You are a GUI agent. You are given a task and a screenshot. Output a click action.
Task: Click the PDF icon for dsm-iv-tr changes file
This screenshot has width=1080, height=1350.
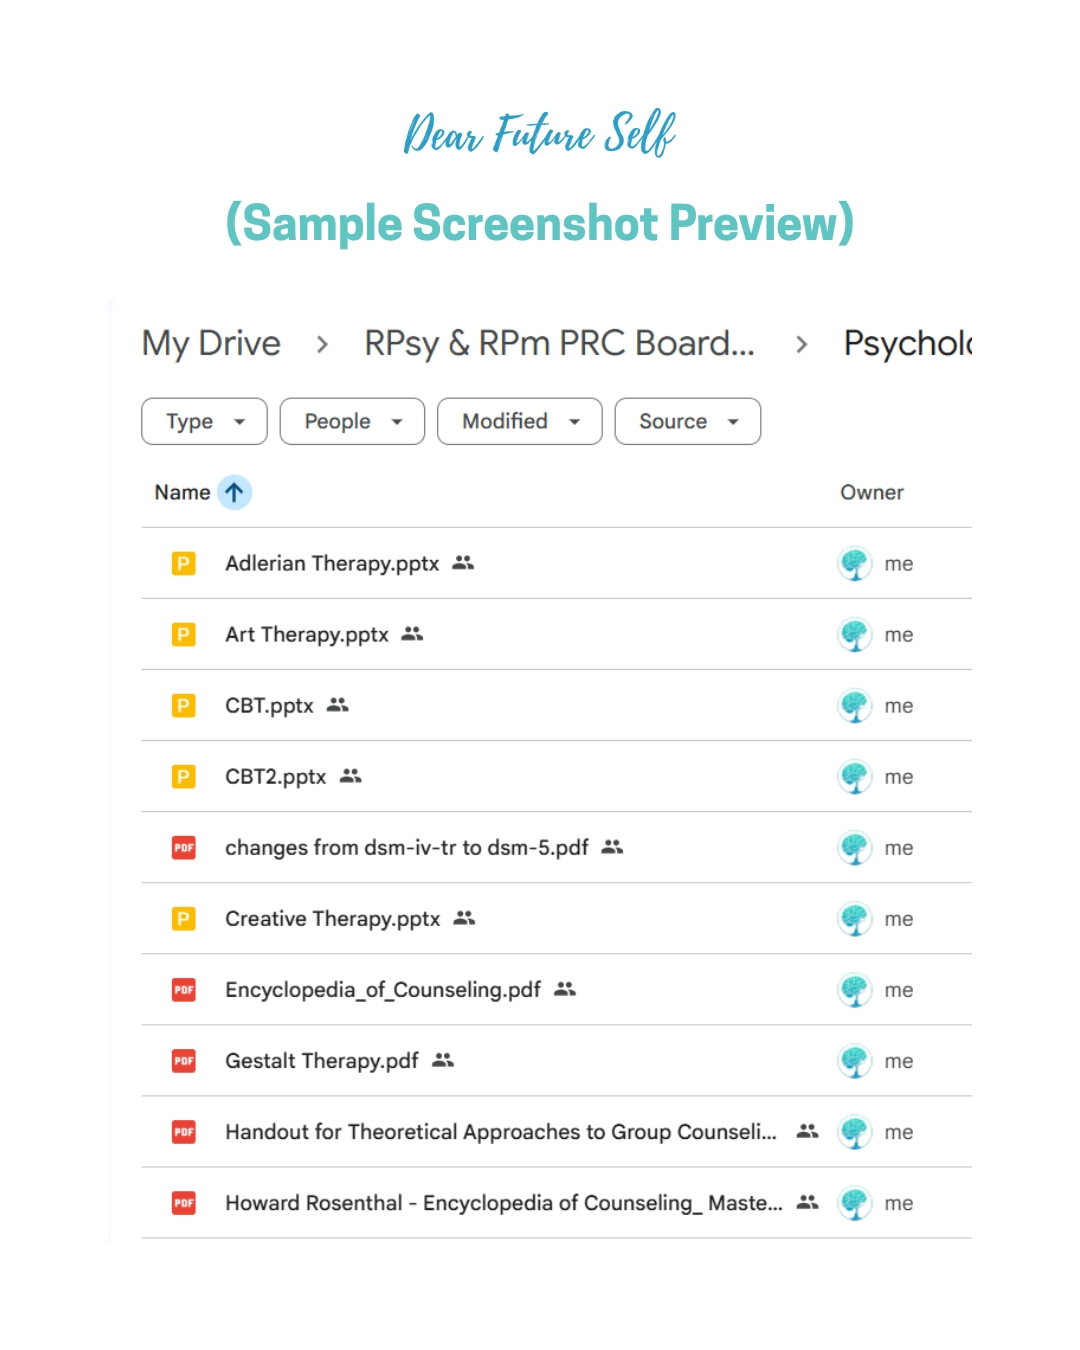(184, 848)
